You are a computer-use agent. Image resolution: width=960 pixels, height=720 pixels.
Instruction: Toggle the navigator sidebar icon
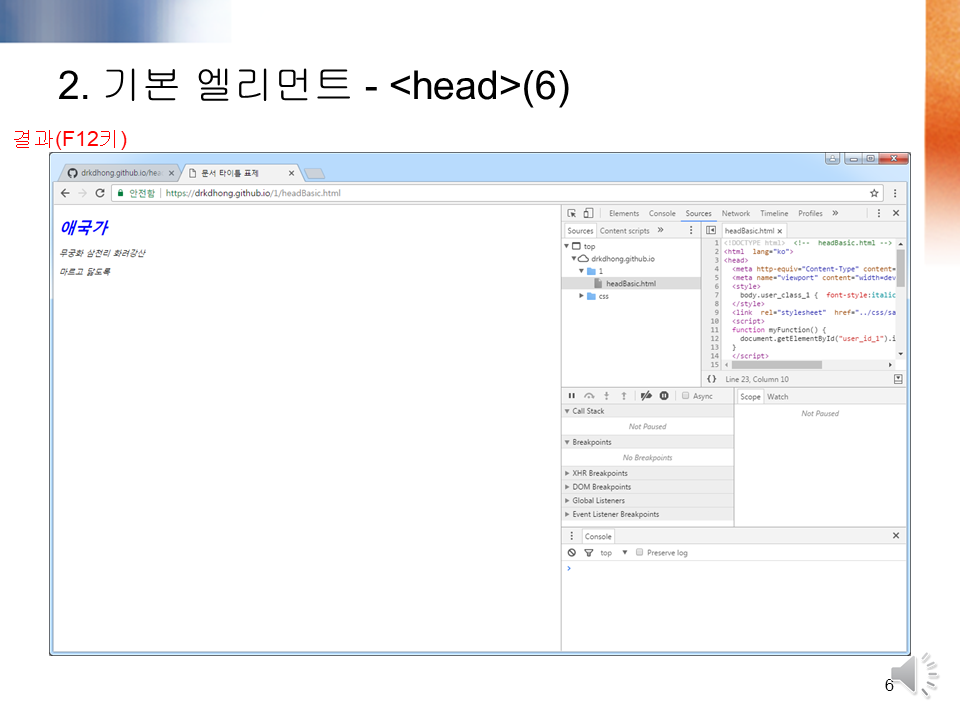(x=711, y=230)
